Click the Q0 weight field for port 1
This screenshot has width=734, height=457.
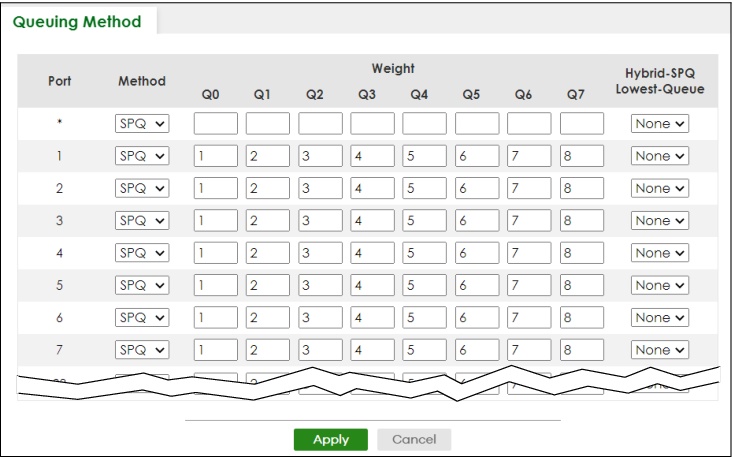pyautogui.click(x=215, y=156)
